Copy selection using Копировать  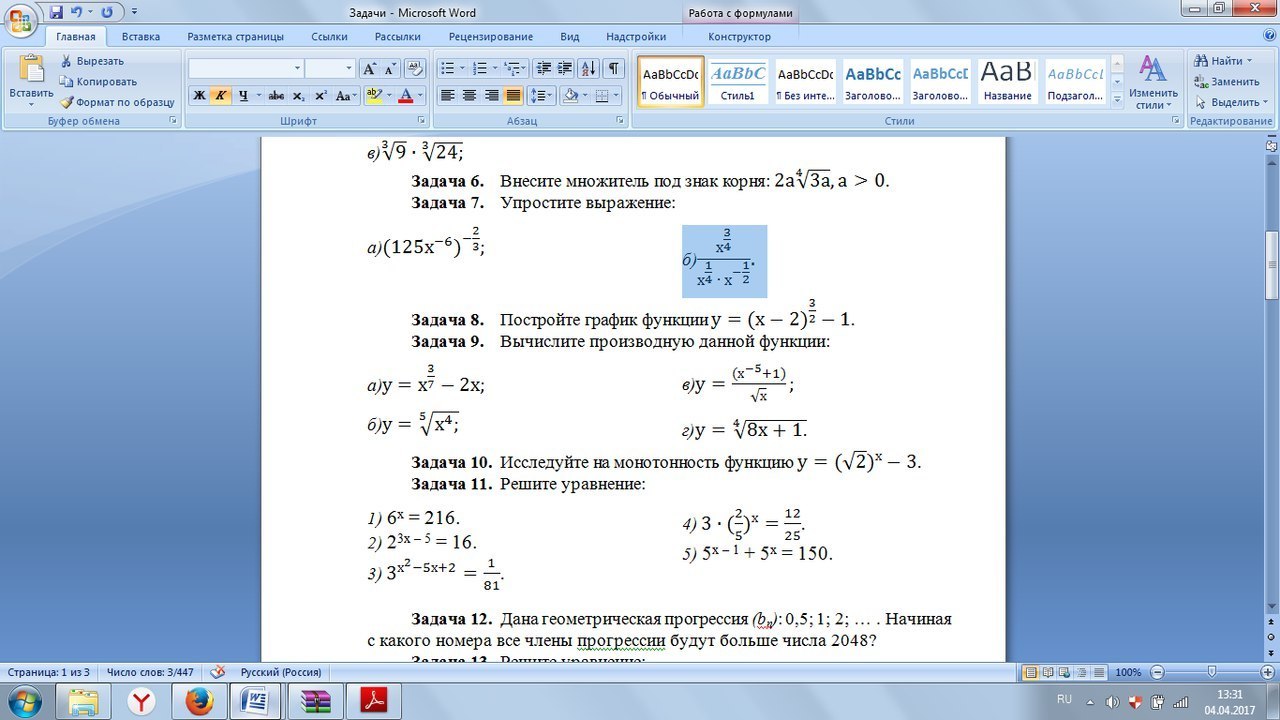pyautogui.click(x=98, y=82)
